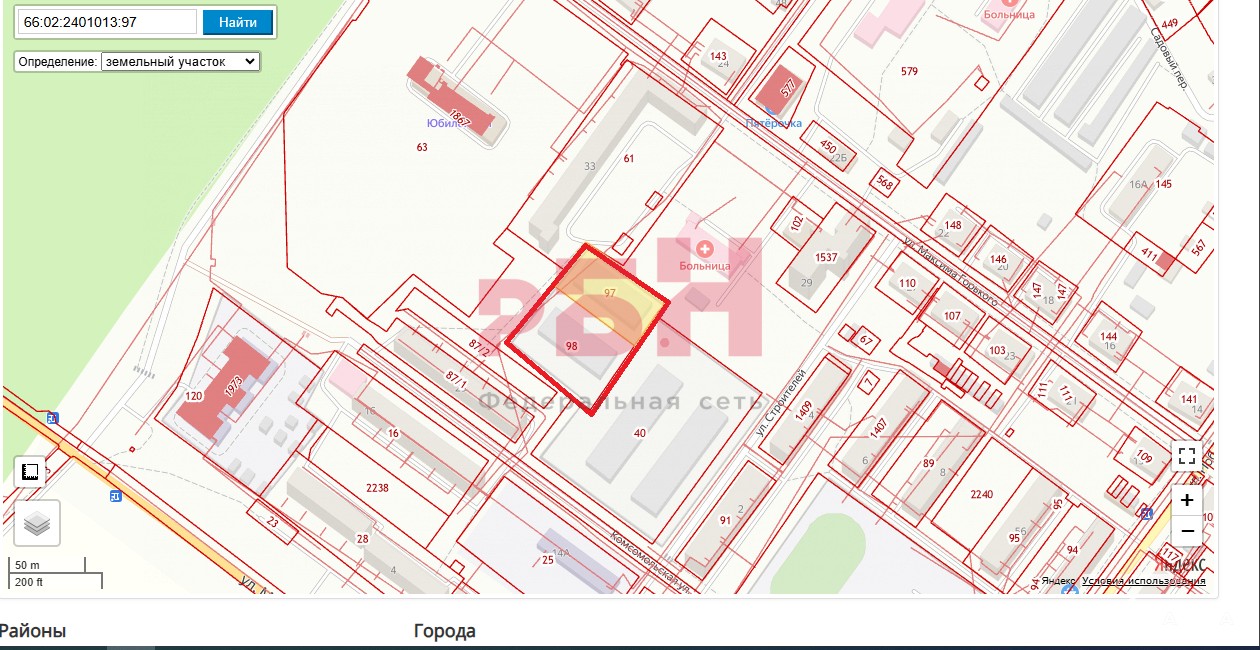Select parcel labeled 2240
1260x650 pixels.
point(982,494)
